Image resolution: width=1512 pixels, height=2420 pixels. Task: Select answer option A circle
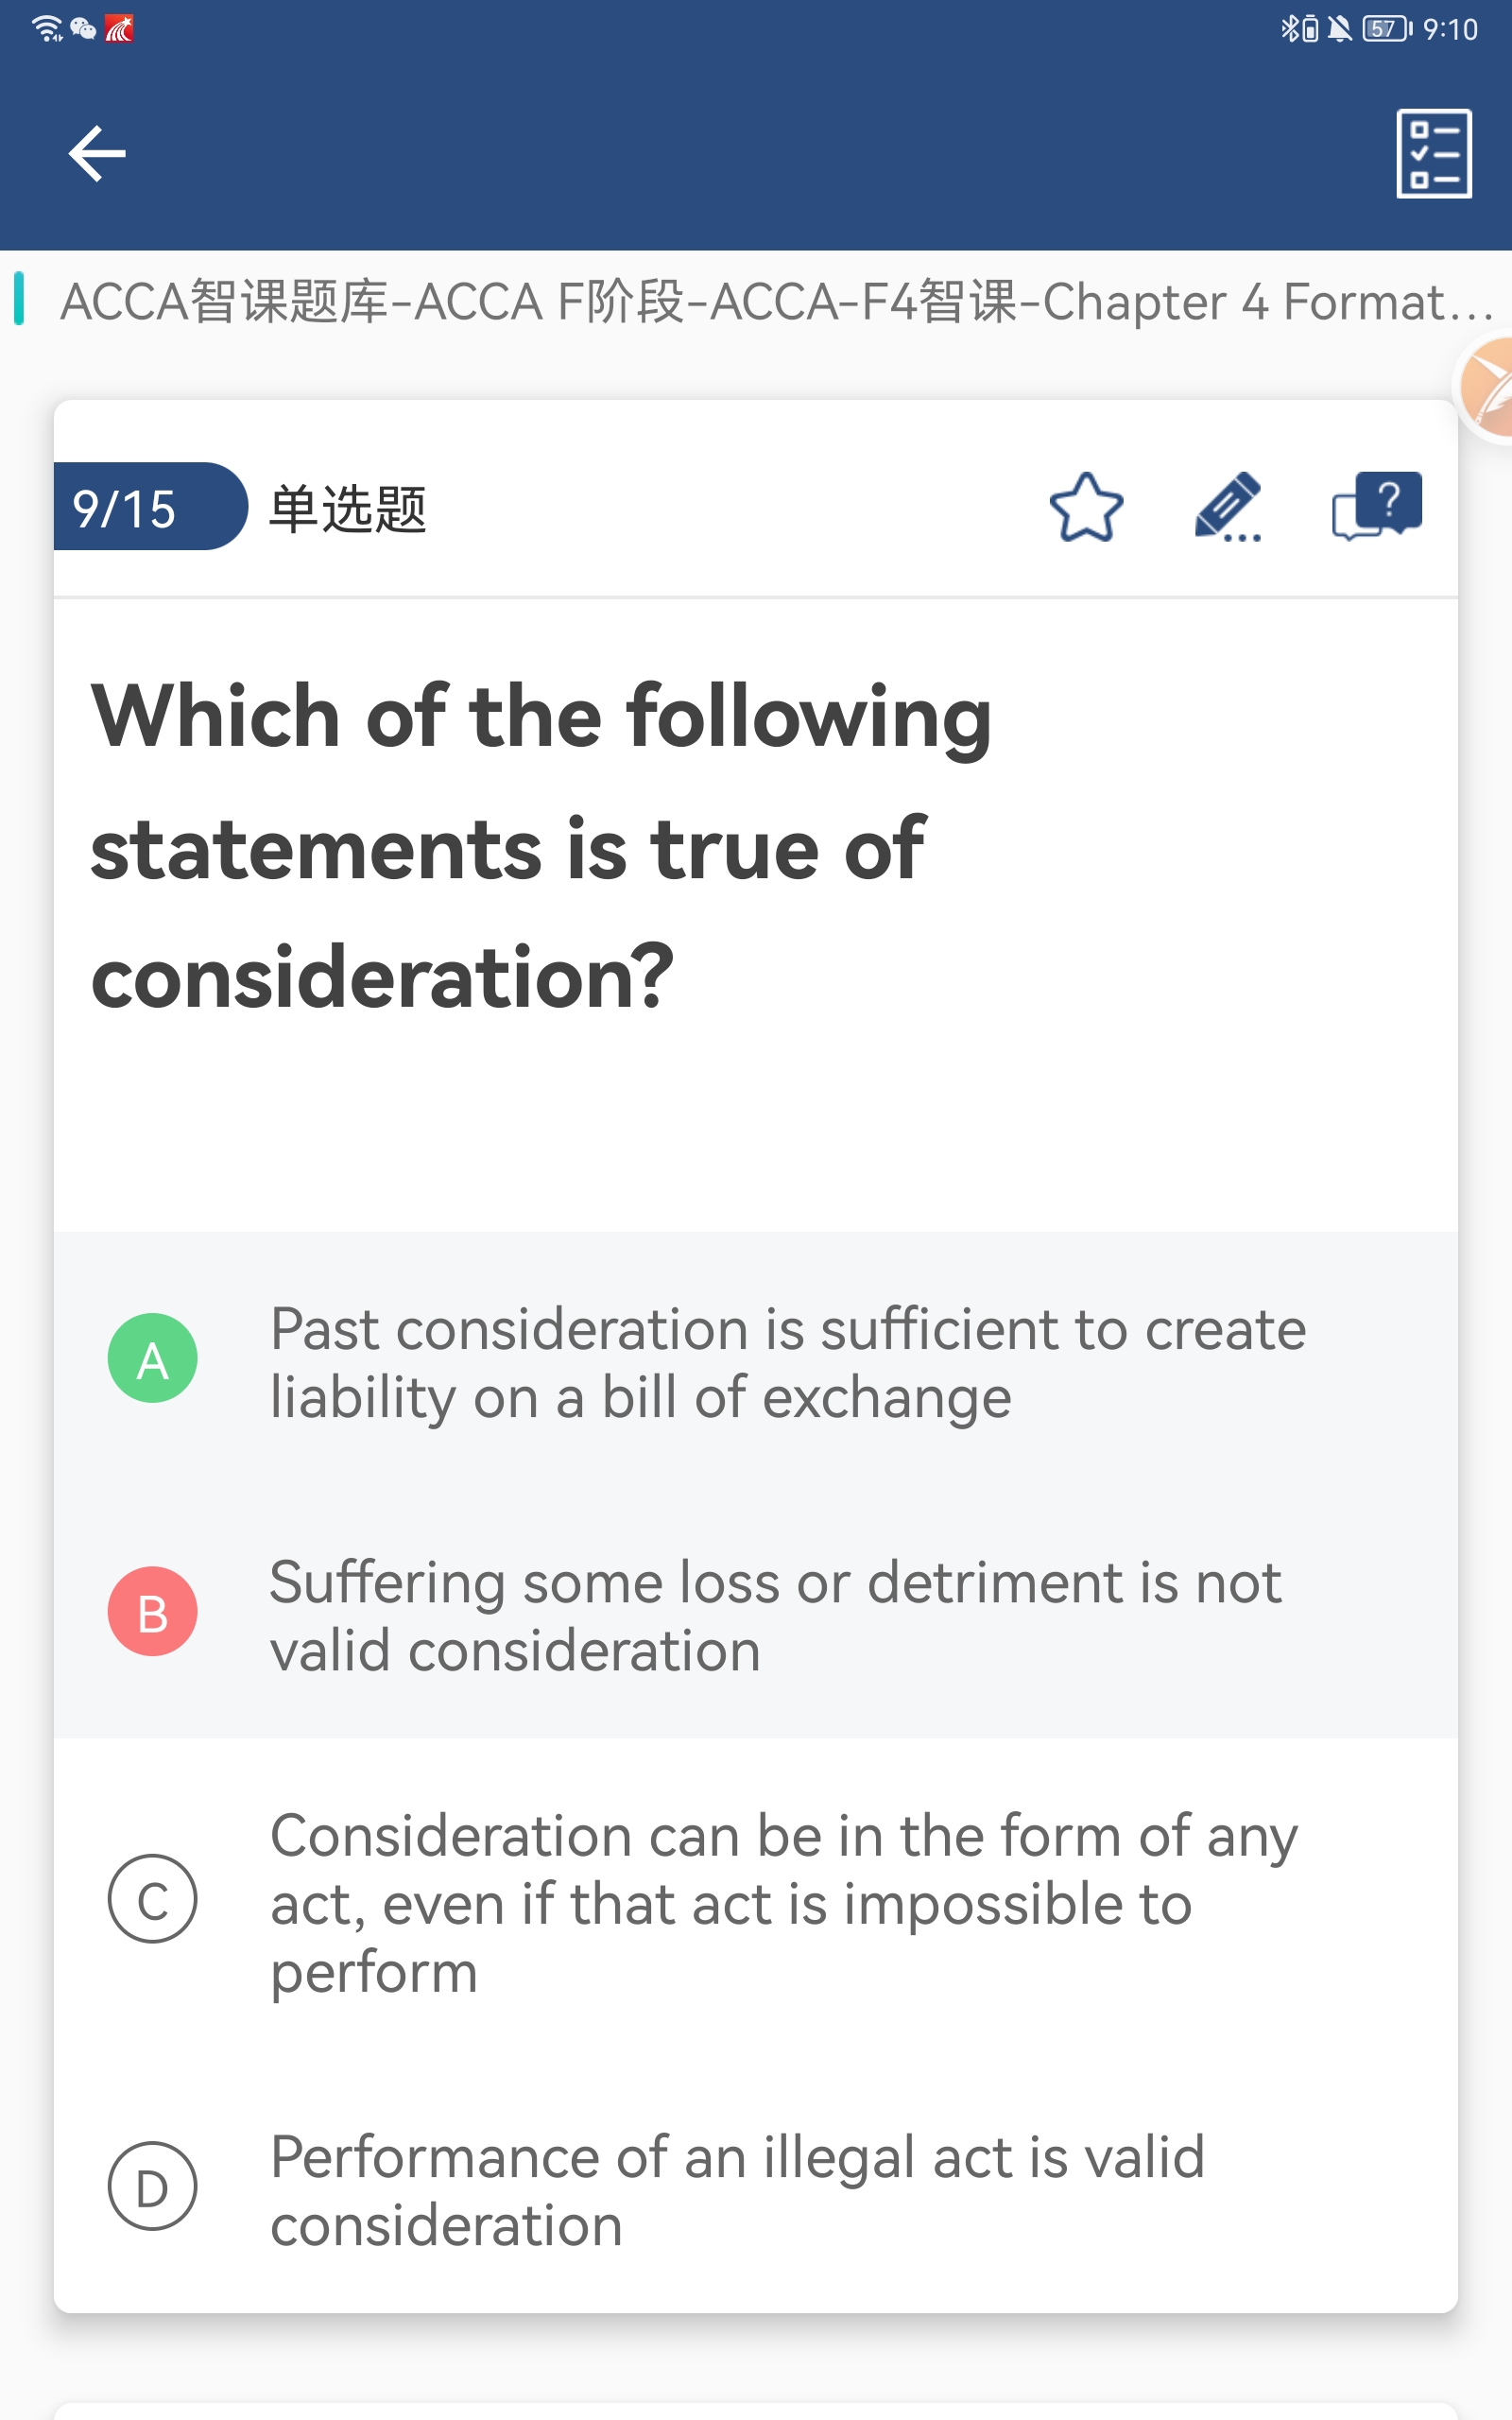pos(152,1358)
